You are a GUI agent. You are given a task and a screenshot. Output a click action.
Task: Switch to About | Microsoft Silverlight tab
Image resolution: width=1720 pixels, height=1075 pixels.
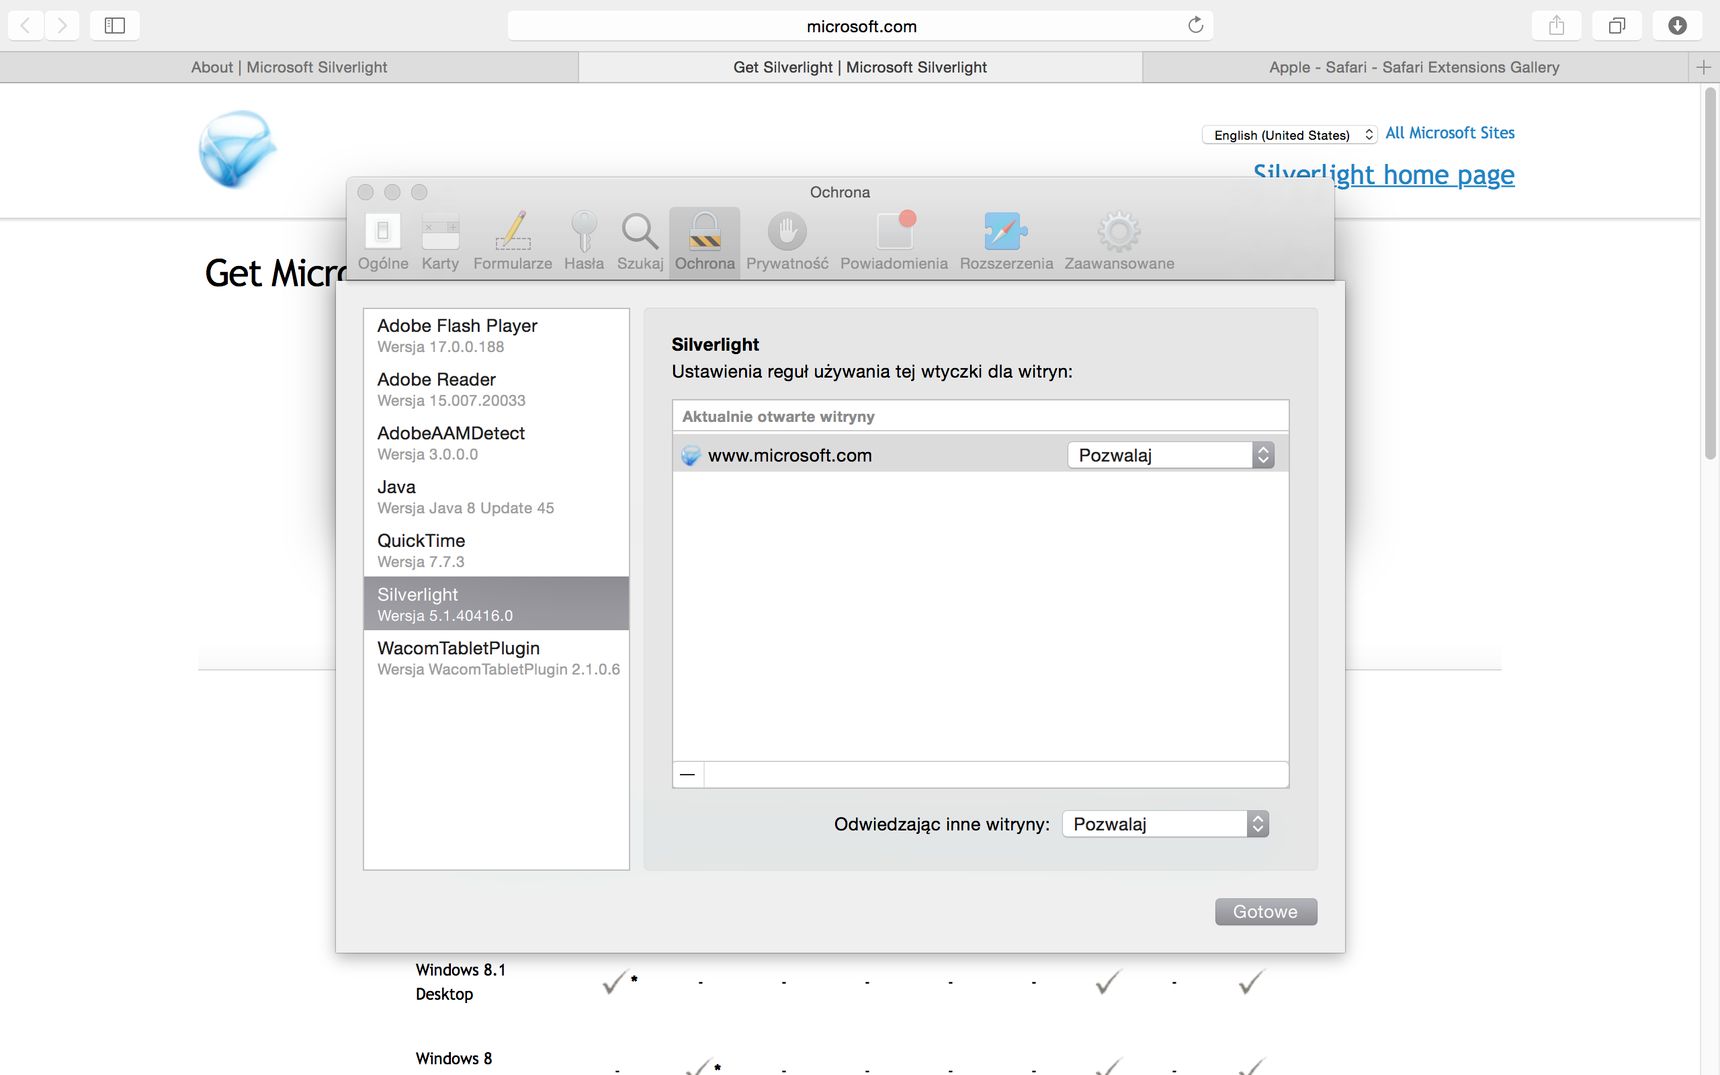click(289, 67)
